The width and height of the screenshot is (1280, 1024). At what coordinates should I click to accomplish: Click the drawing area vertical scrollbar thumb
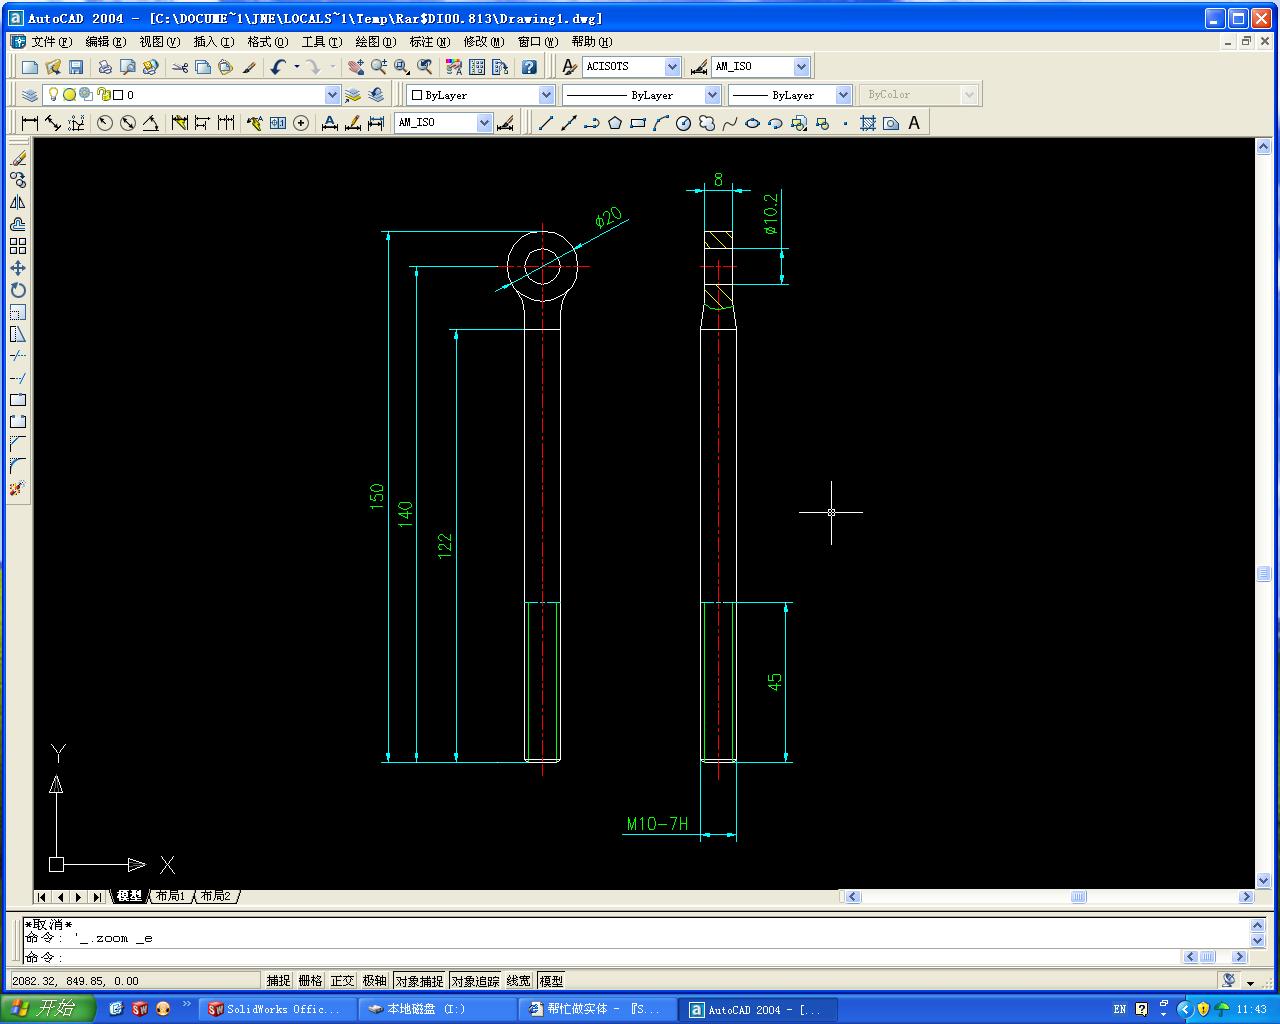[x=1263, y=573]
